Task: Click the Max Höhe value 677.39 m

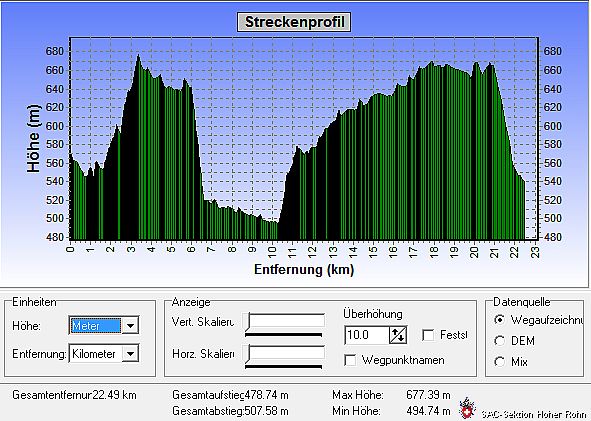Action: 428,395
